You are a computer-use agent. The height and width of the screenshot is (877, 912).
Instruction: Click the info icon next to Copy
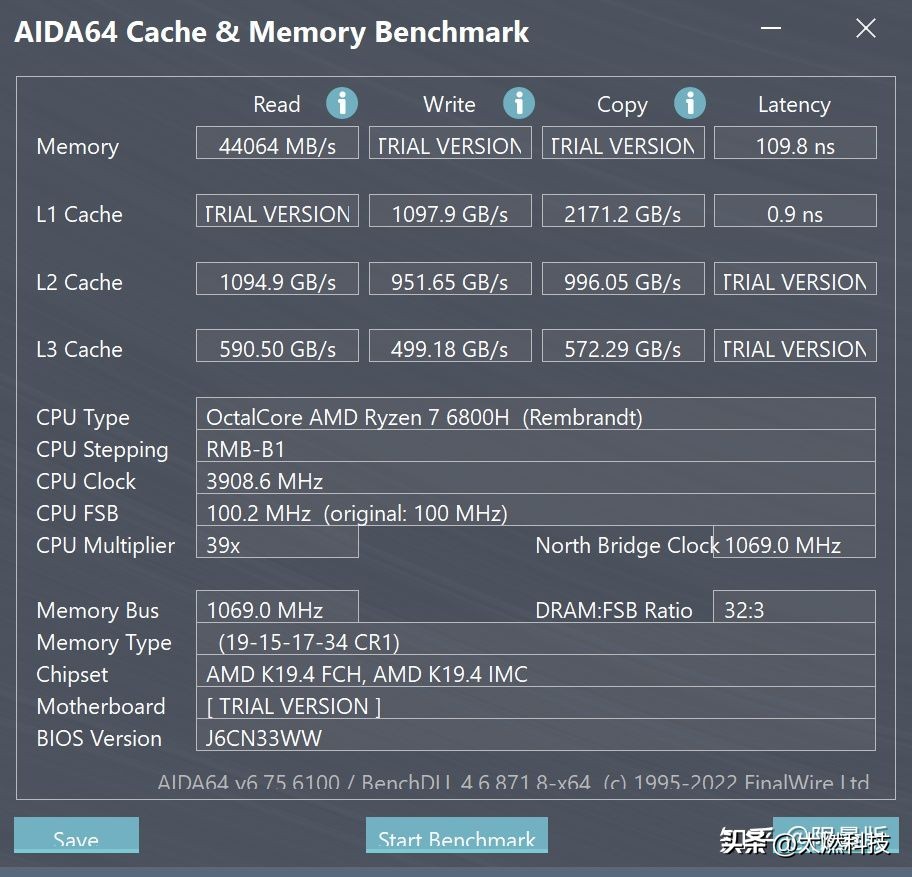690,103
